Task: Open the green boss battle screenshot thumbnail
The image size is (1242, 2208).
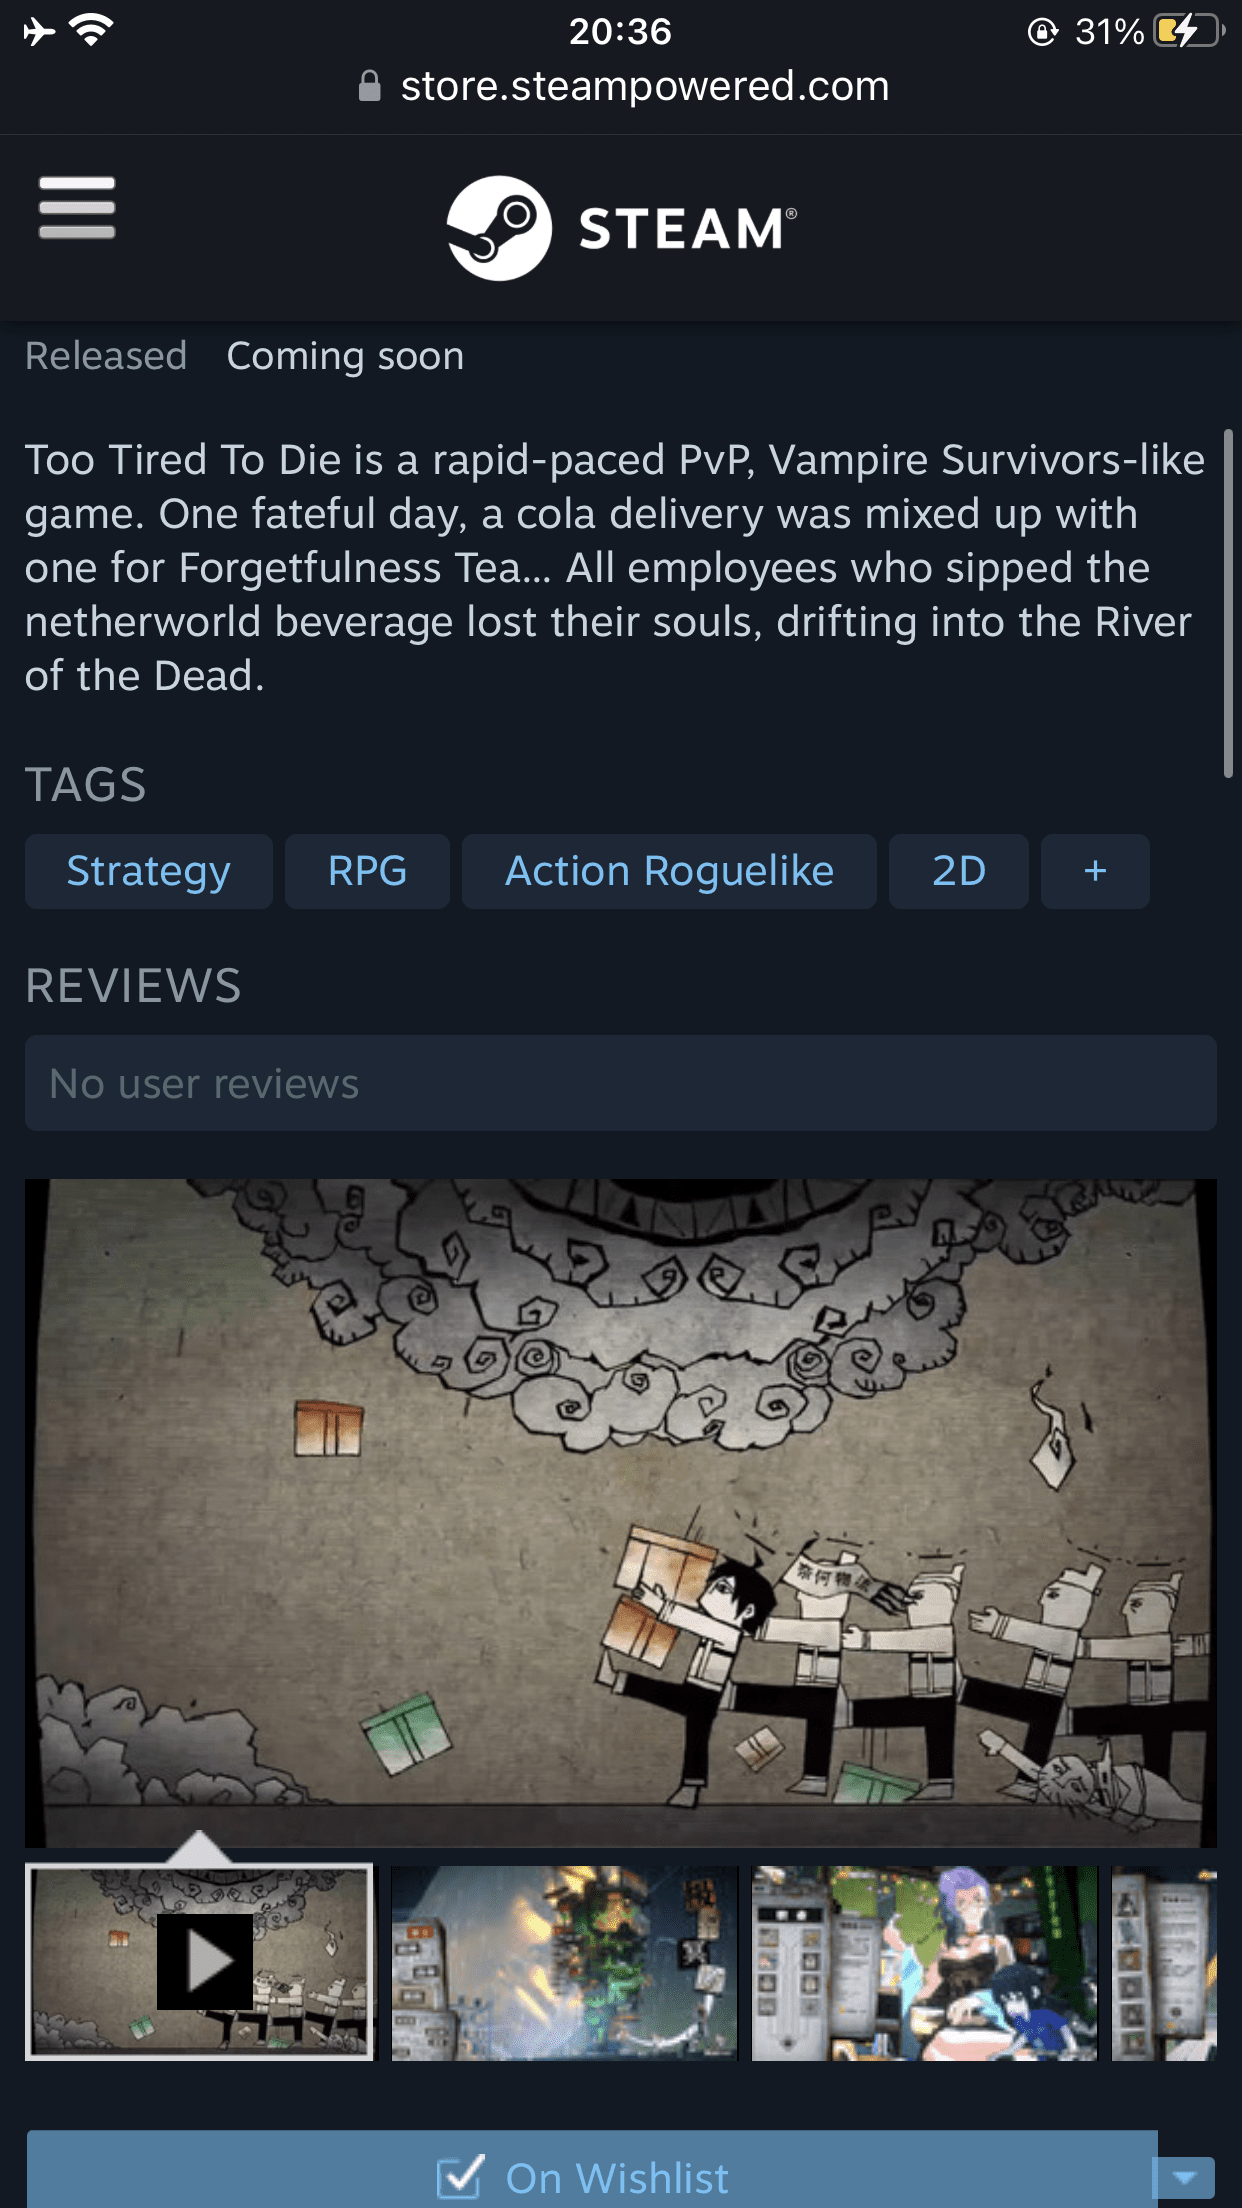Action: [564, 1963]
